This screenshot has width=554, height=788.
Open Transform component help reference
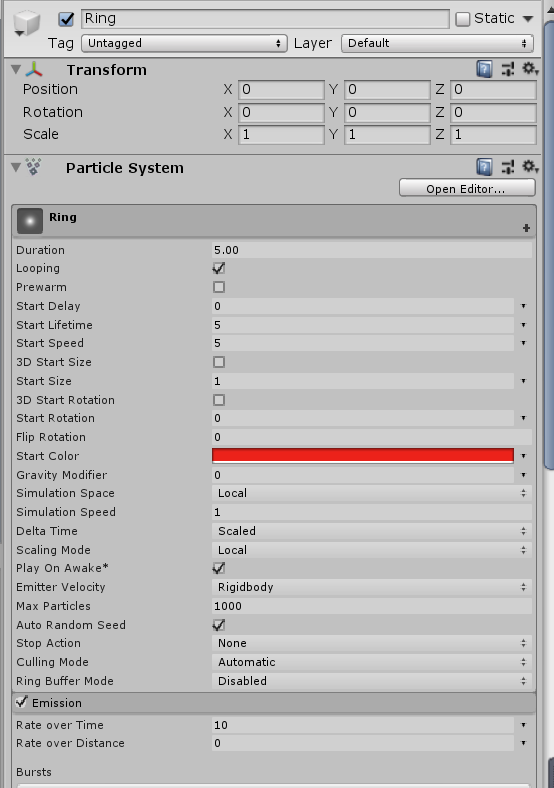(x=484, y=69)
